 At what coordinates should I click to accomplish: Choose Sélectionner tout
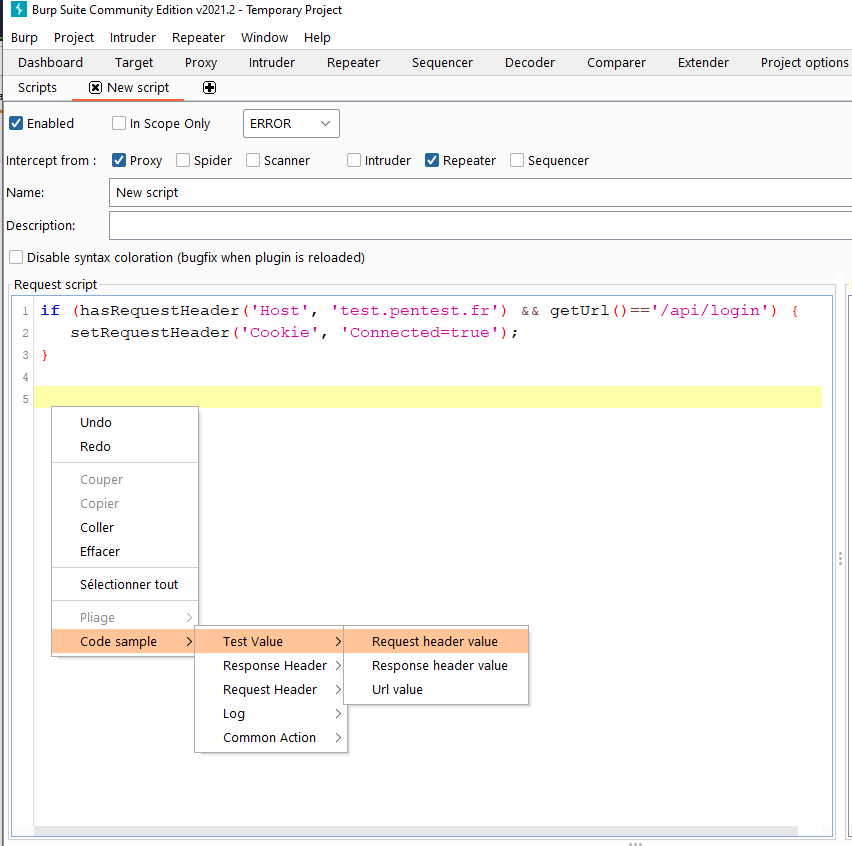(x=125, y=584)
